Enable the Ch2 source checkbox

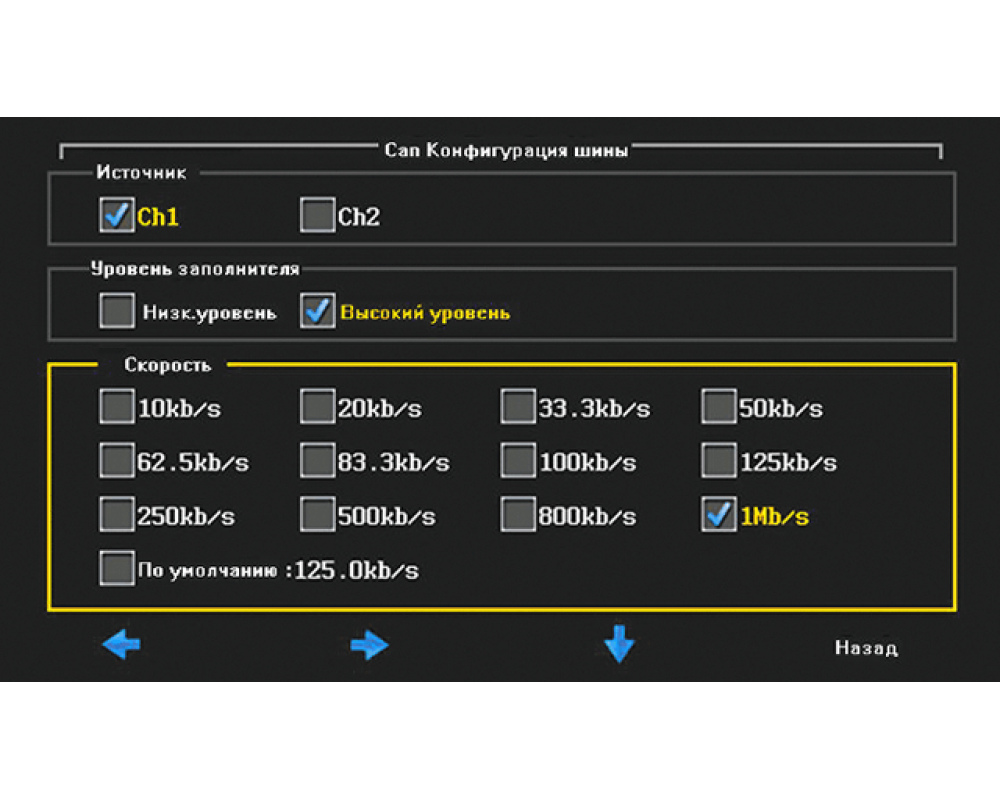click(317, 216)
